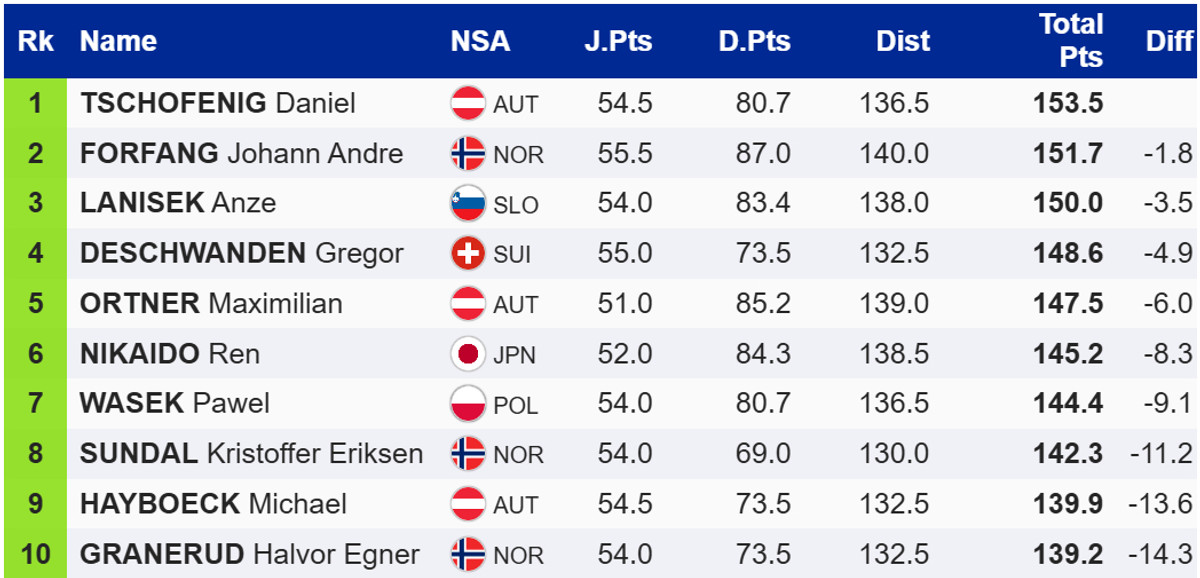1200x578 pixels.
Task: Open TSCHOFENIG Daniel's athlete profile
Action: [x=217, y=103]
